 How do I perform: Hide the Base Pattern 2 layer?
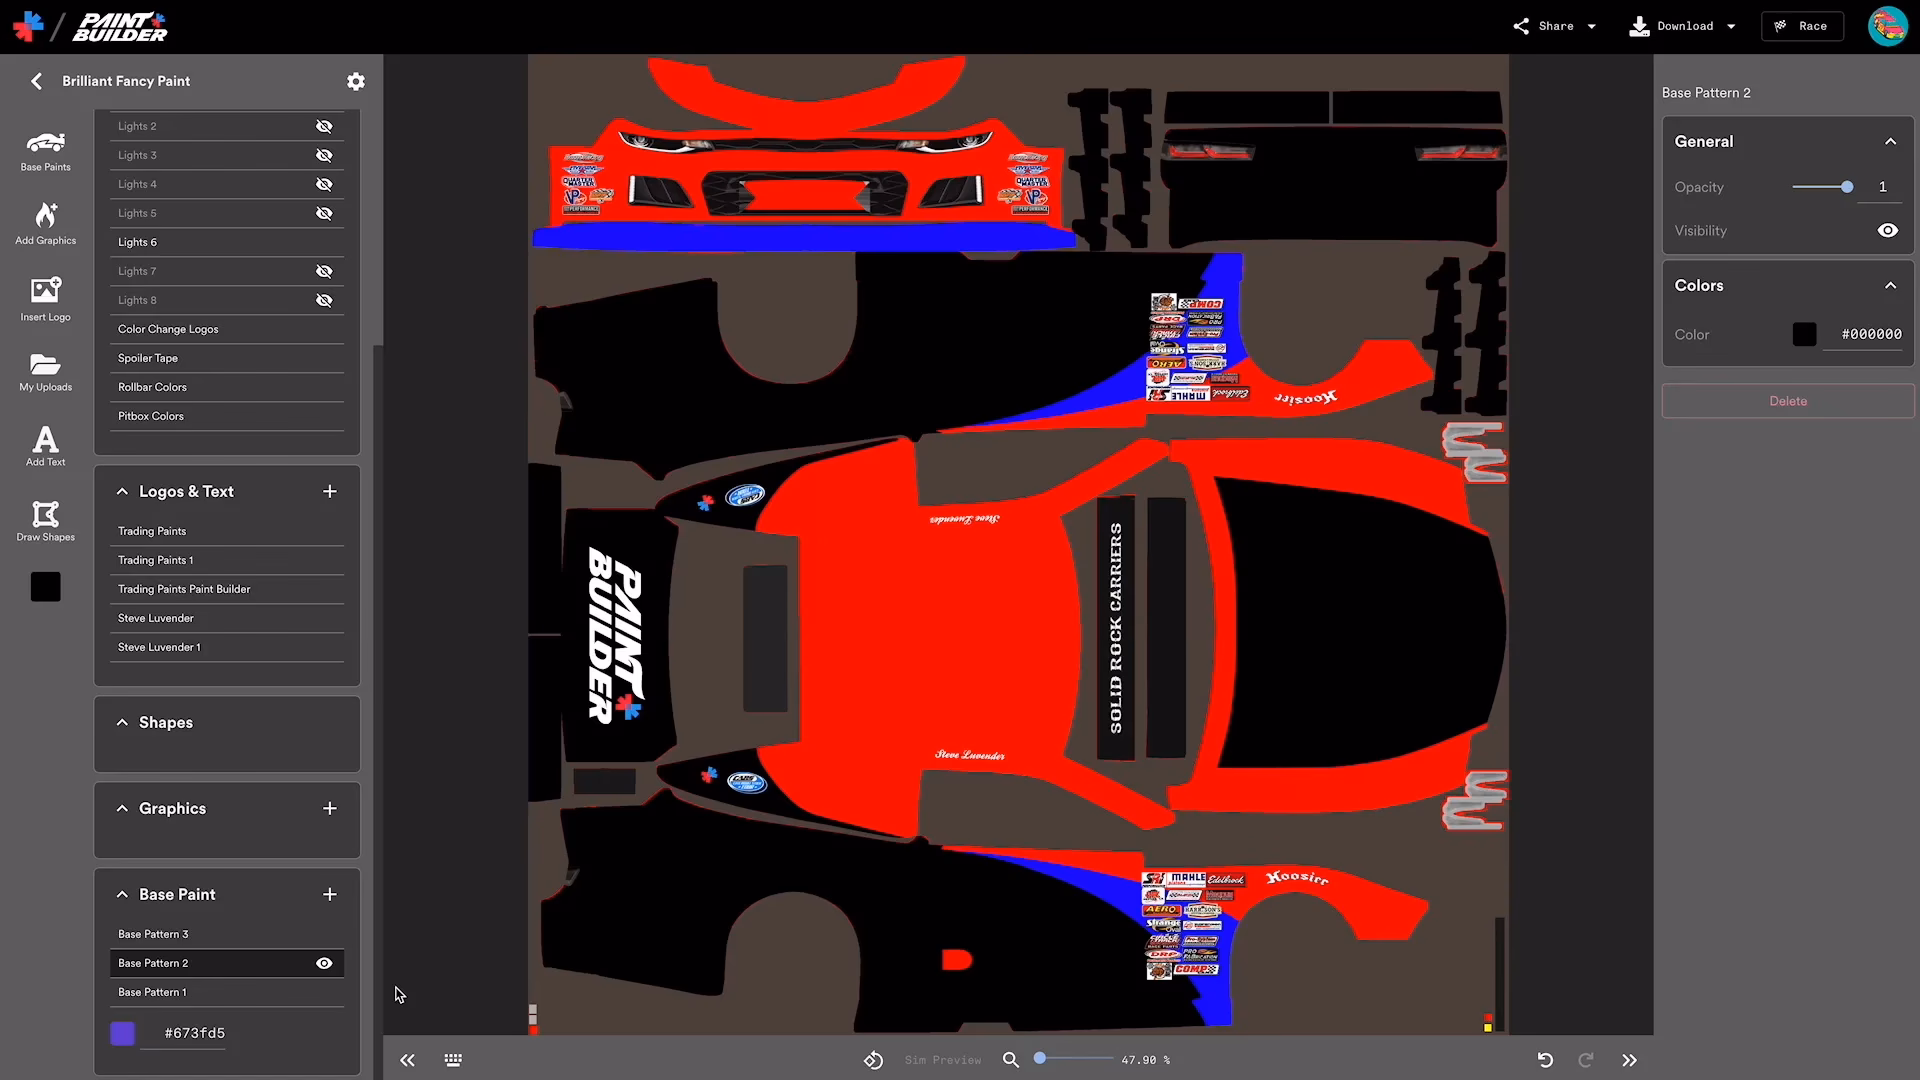[324, 963]
